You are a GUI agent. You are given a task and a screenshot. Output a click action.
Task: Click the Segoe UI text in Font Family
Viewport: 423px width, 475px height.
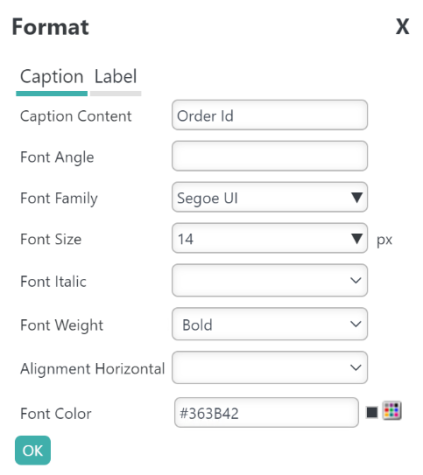(x=207, y=198)
